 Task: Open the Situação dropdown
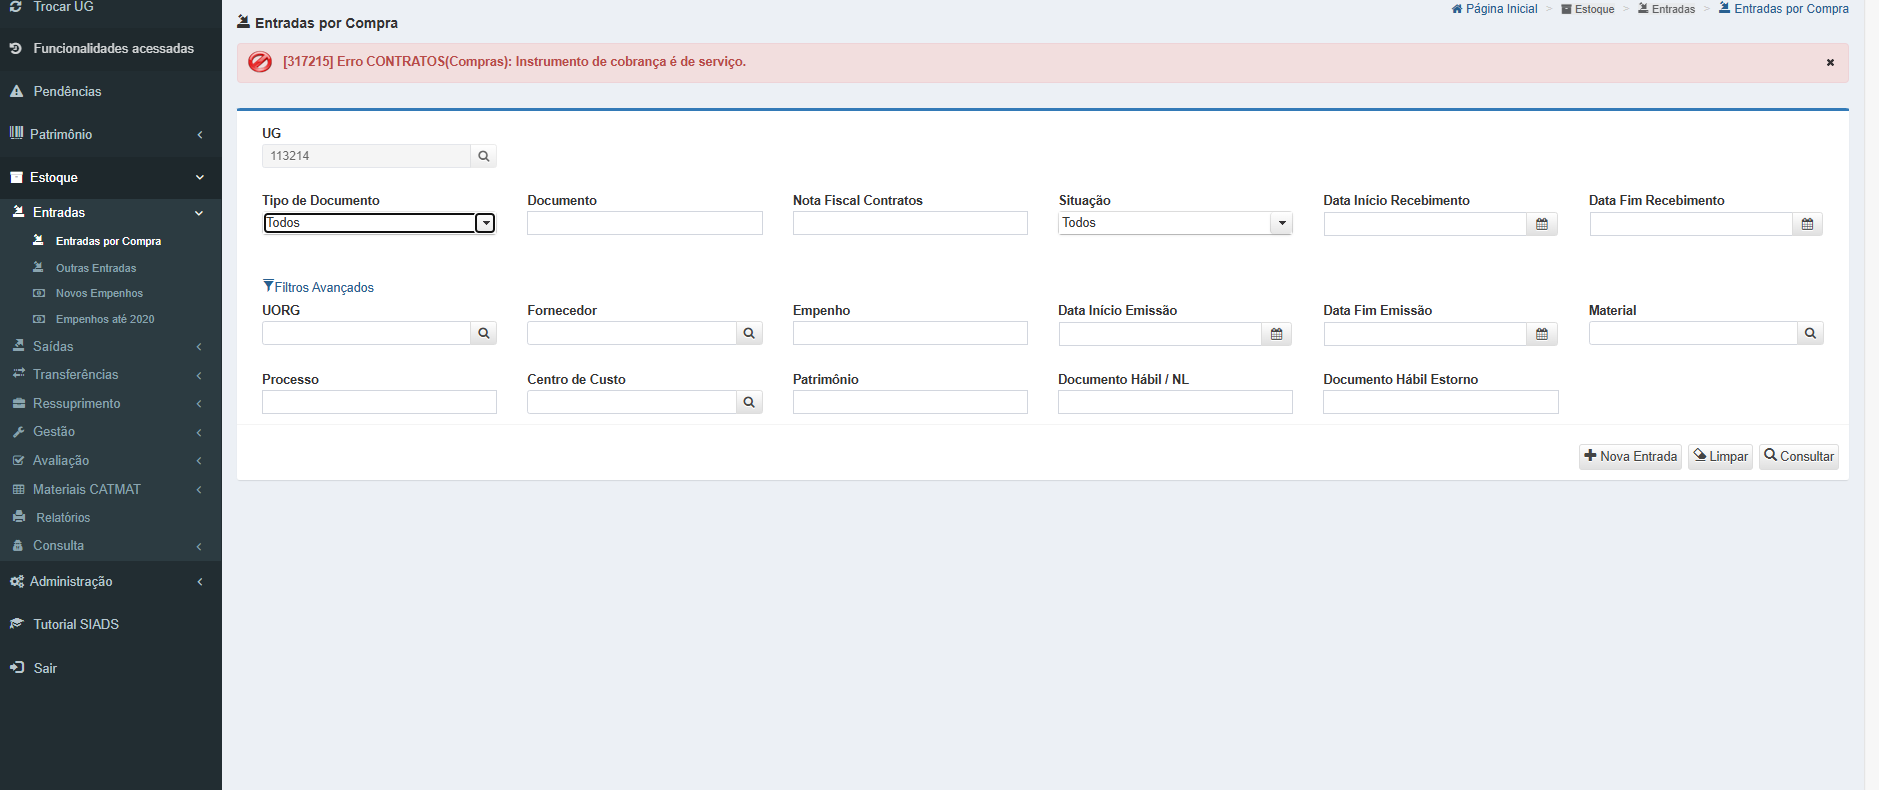(x=1281, y=223)
